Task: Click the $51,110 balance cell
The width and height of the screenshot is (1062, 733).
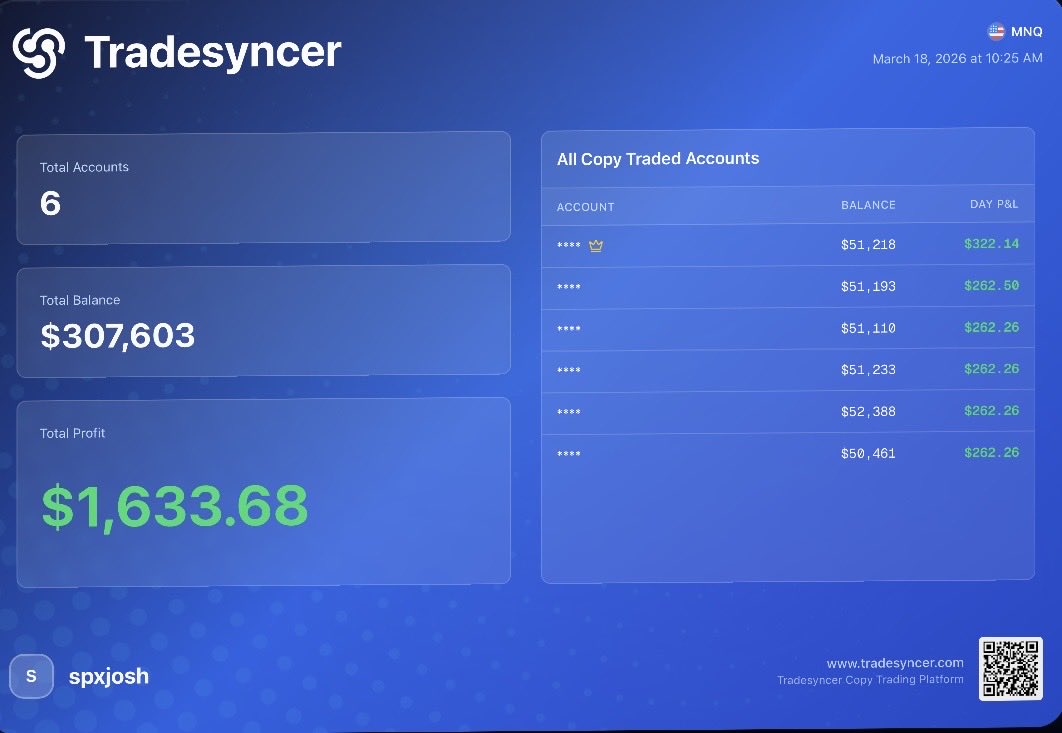Action: (x=868, y=329)
